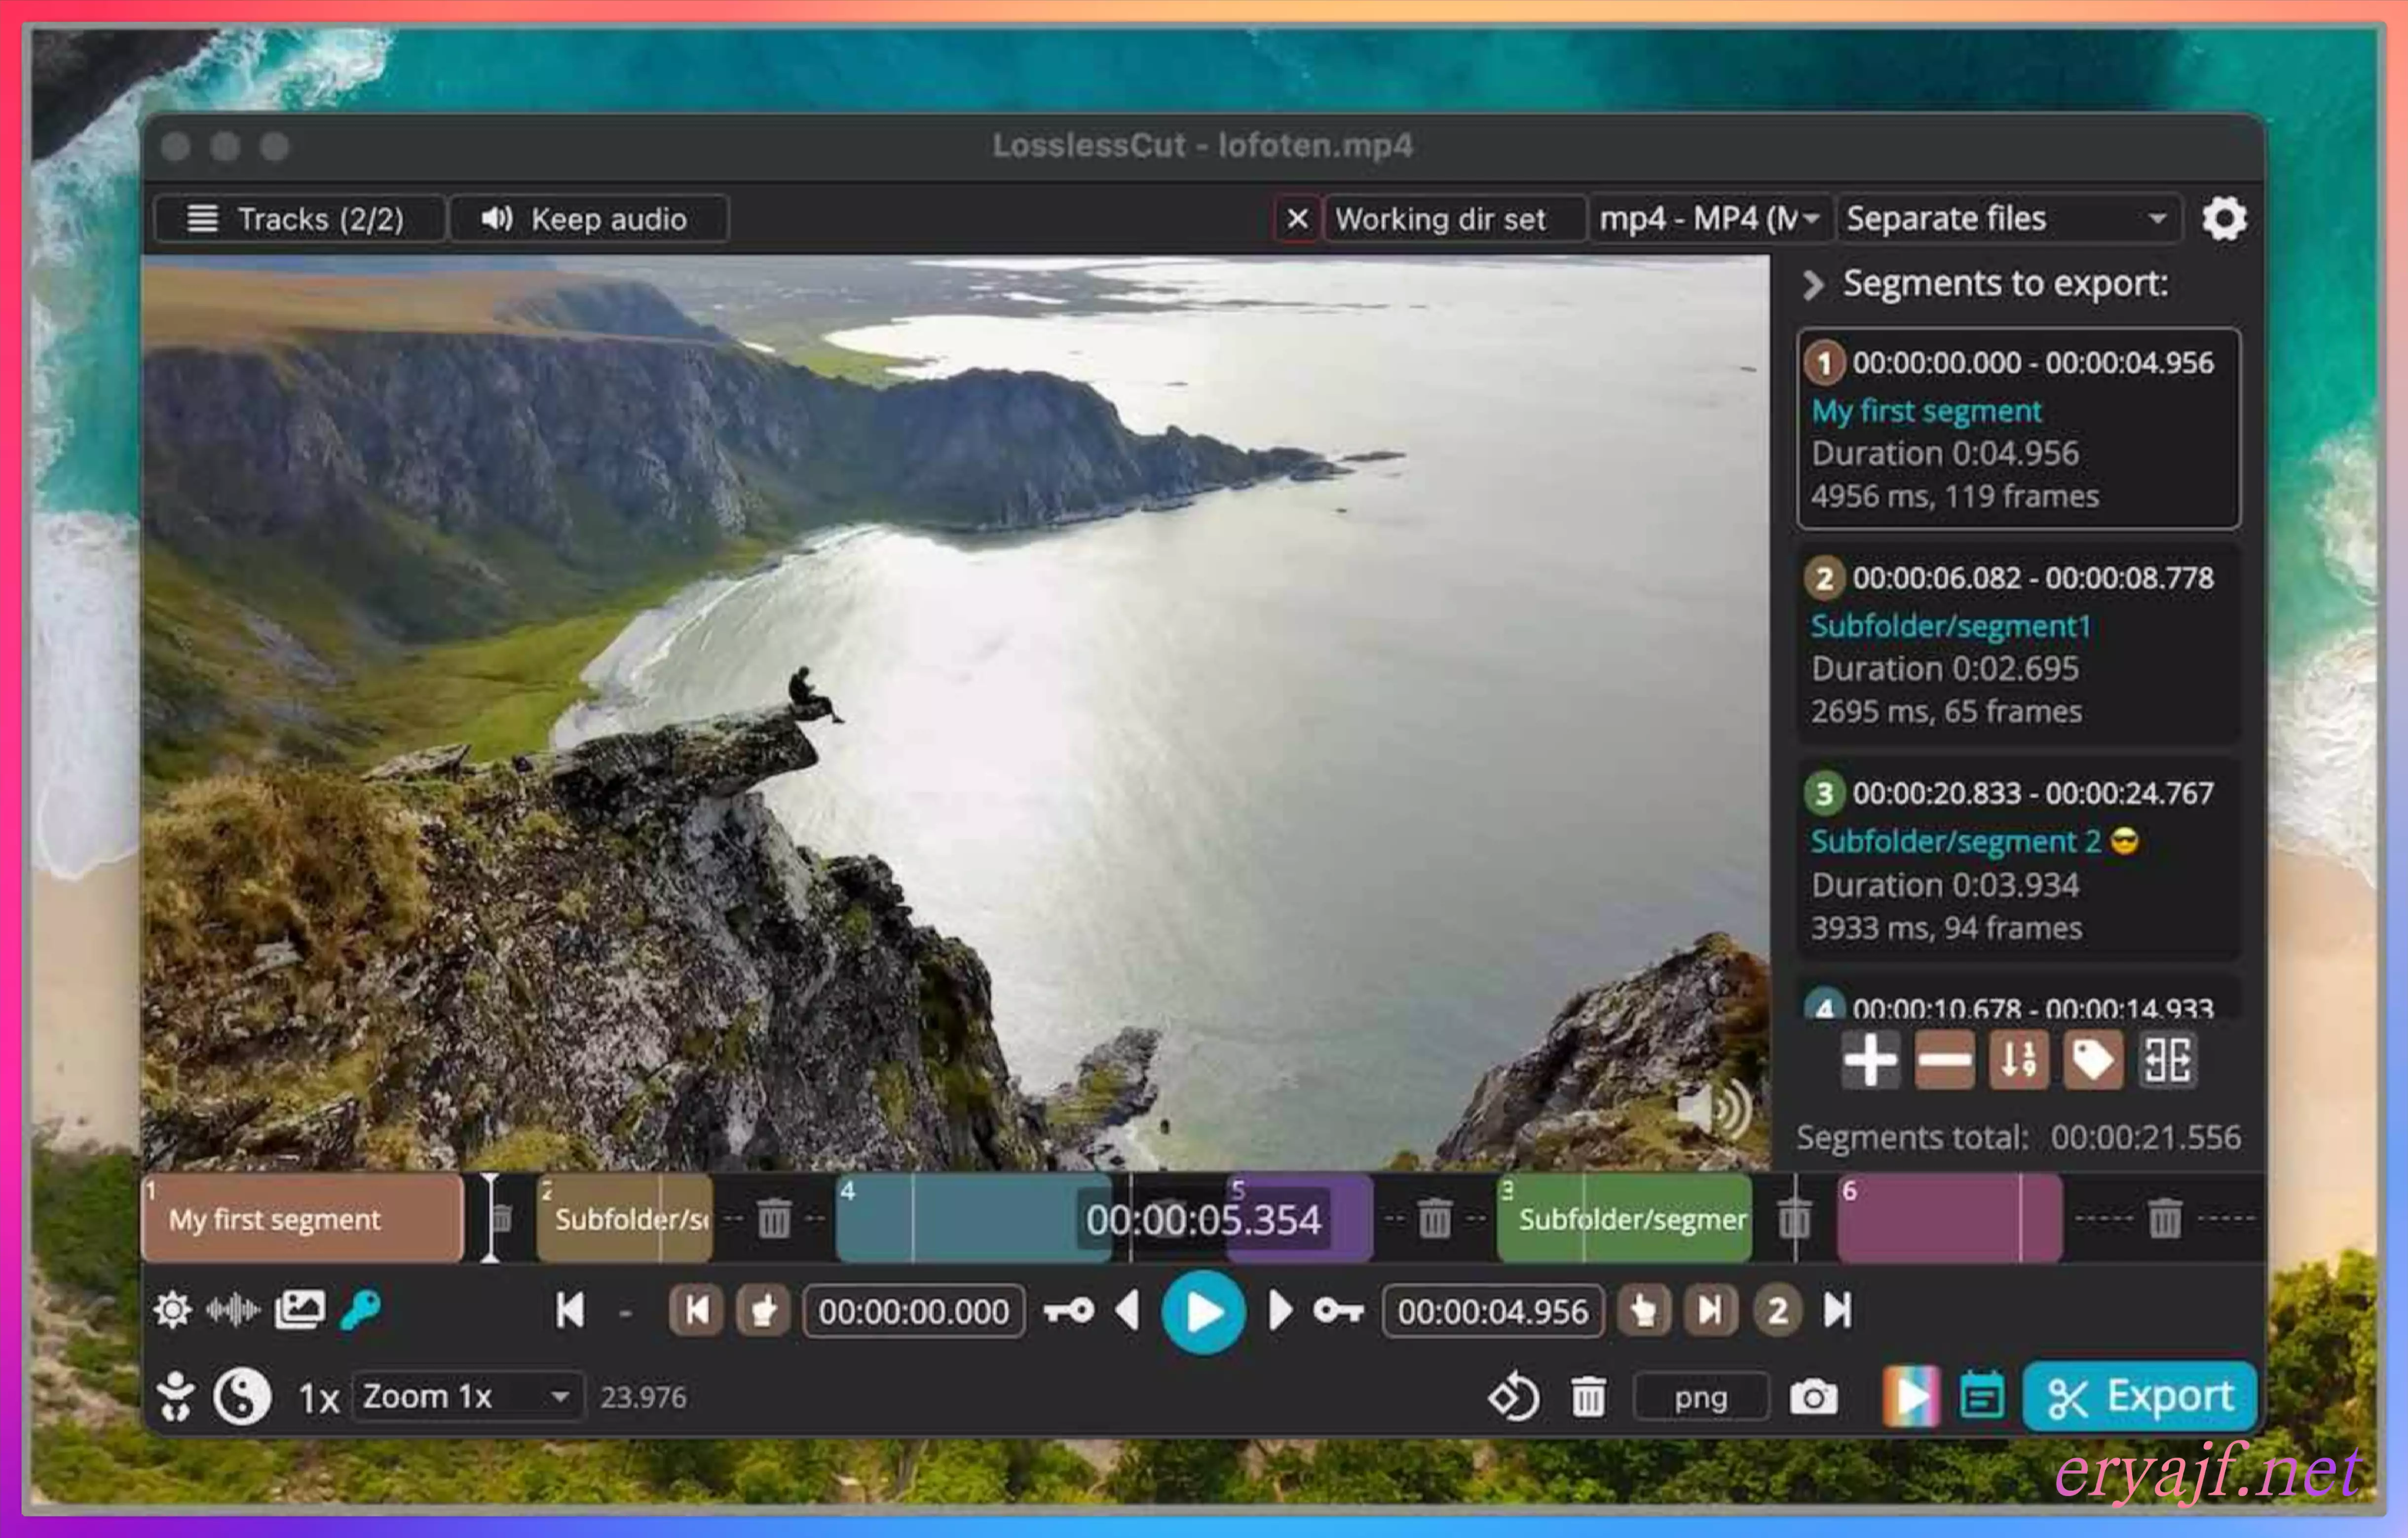Image resolution: width=2408 pixels, height=1538 pixels.
Task: Click the Working dir set button
Action: tap(1440, 219)
